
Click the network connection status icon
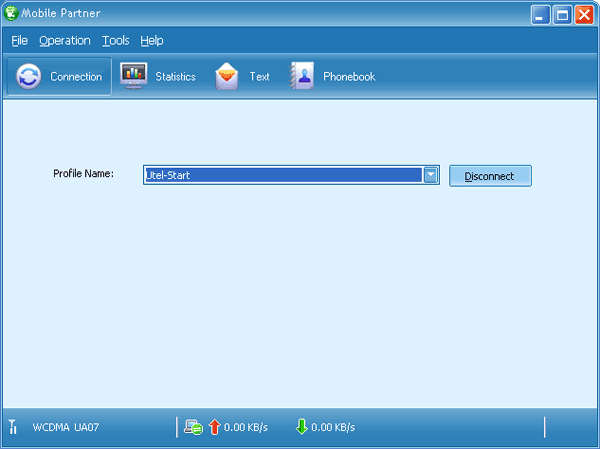(x=193, y=427)
